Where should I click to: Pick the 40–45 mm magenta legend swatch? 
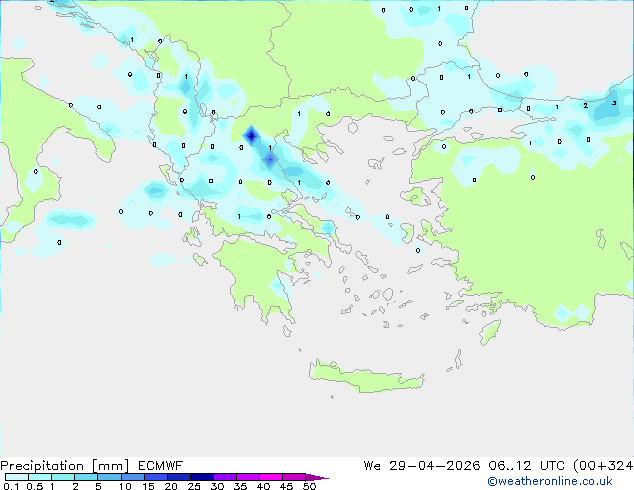point(271,477)
